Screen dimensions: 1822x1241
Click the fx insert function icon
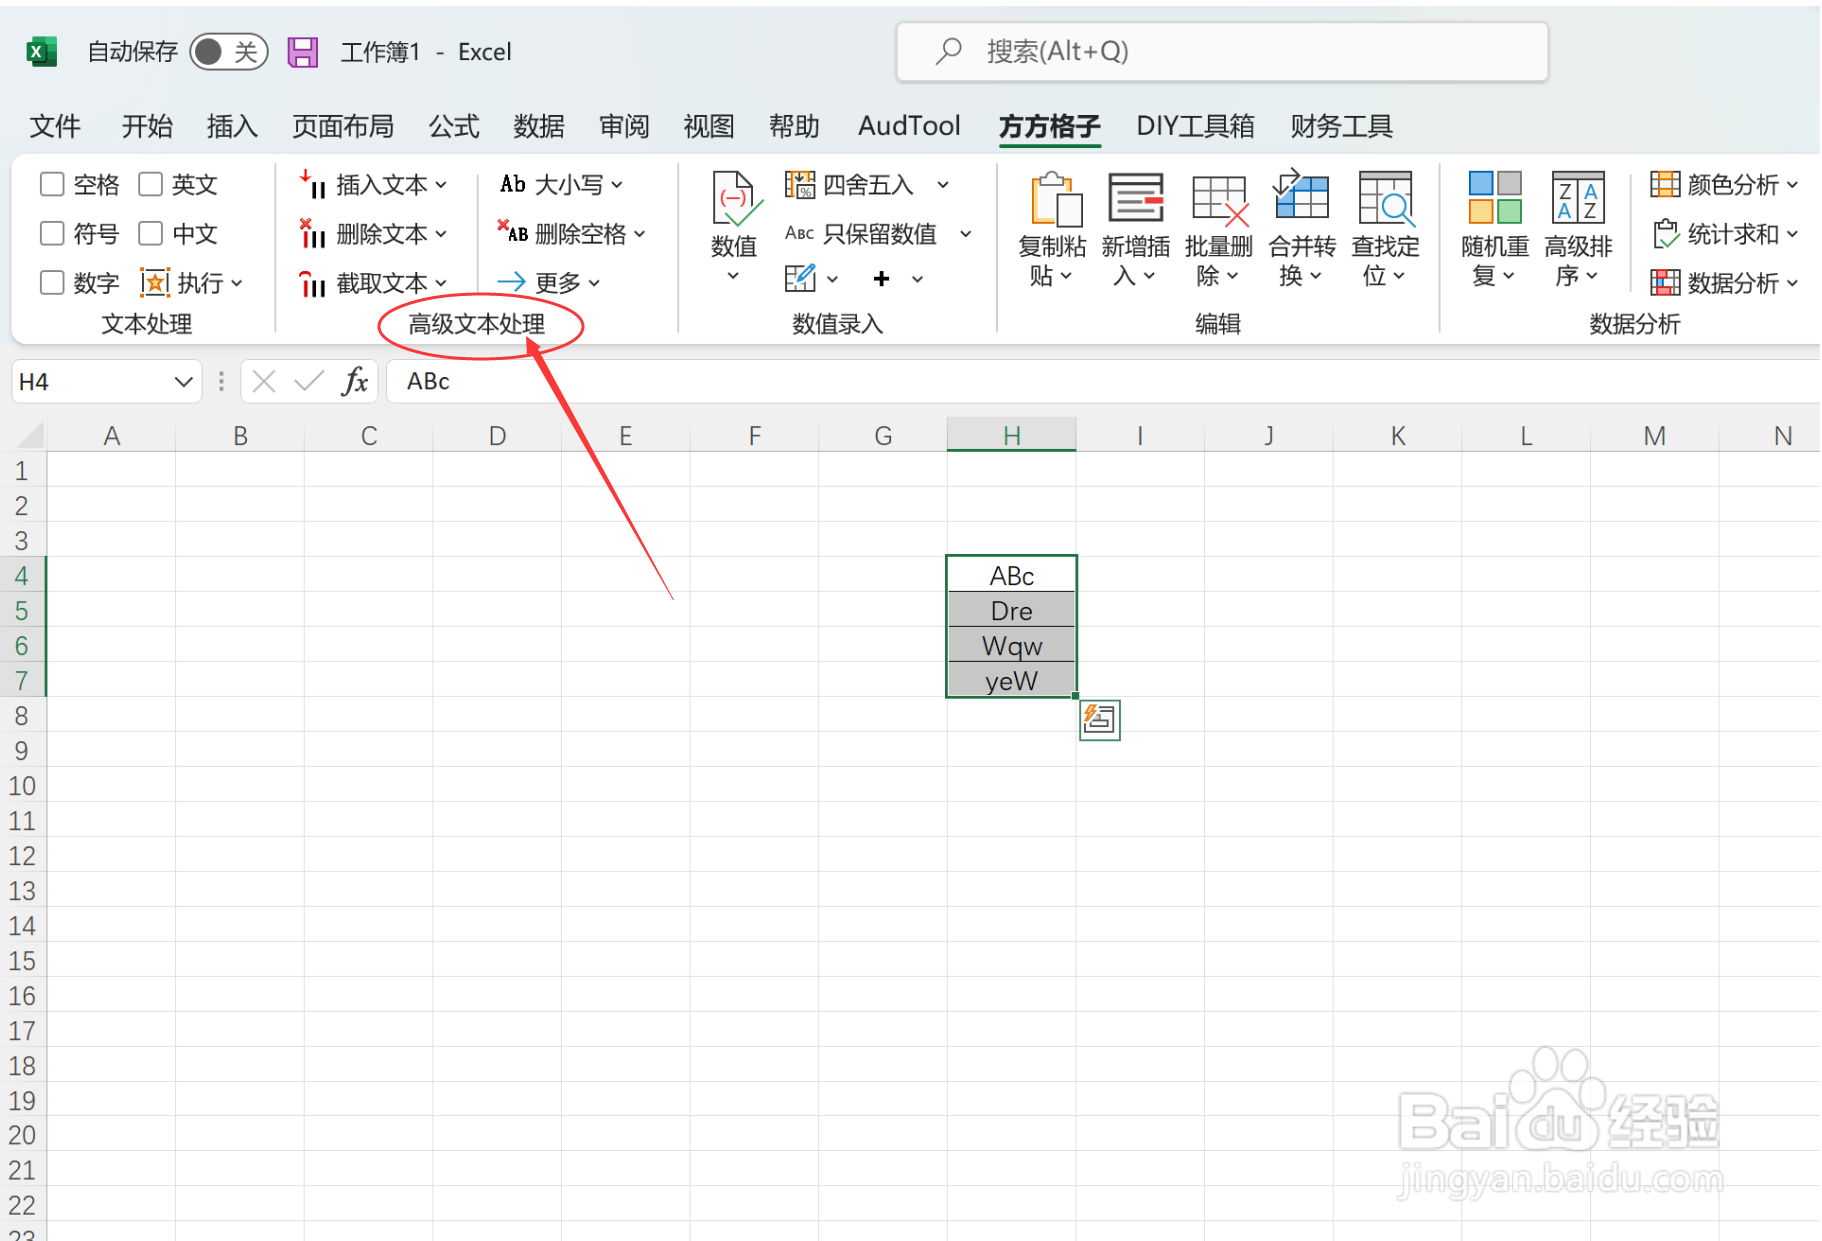(355, 381)
